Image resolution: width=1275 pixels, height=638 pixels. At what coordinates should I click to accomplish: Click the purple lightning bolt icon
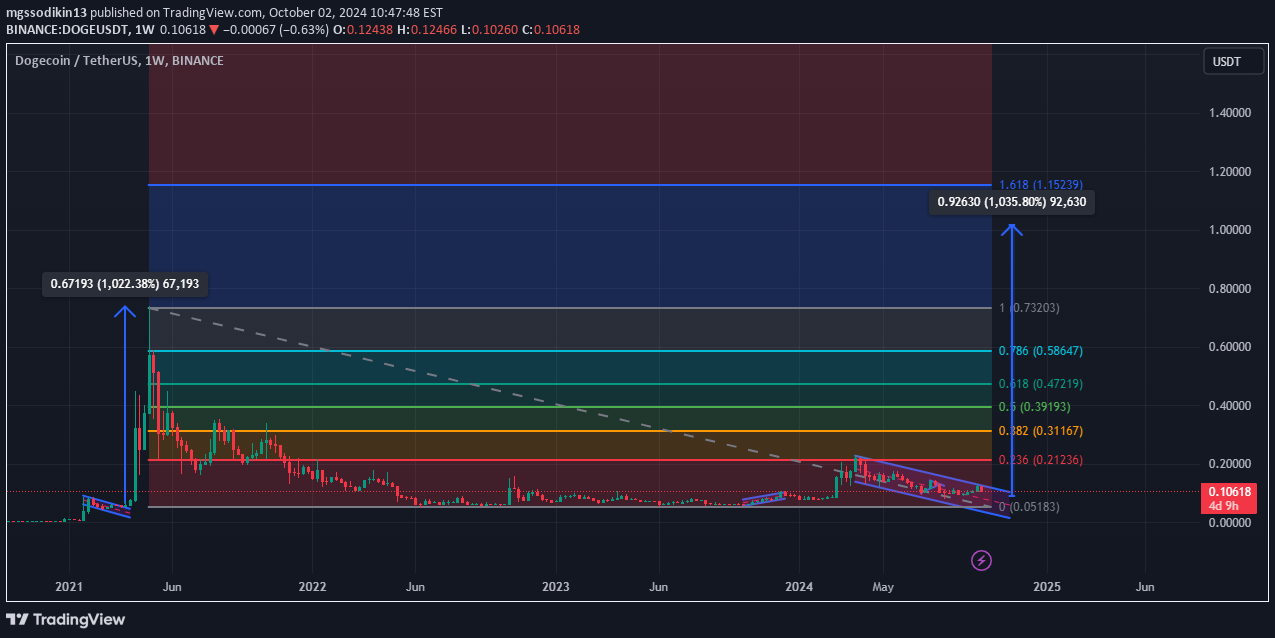click(x=982, y=560)
